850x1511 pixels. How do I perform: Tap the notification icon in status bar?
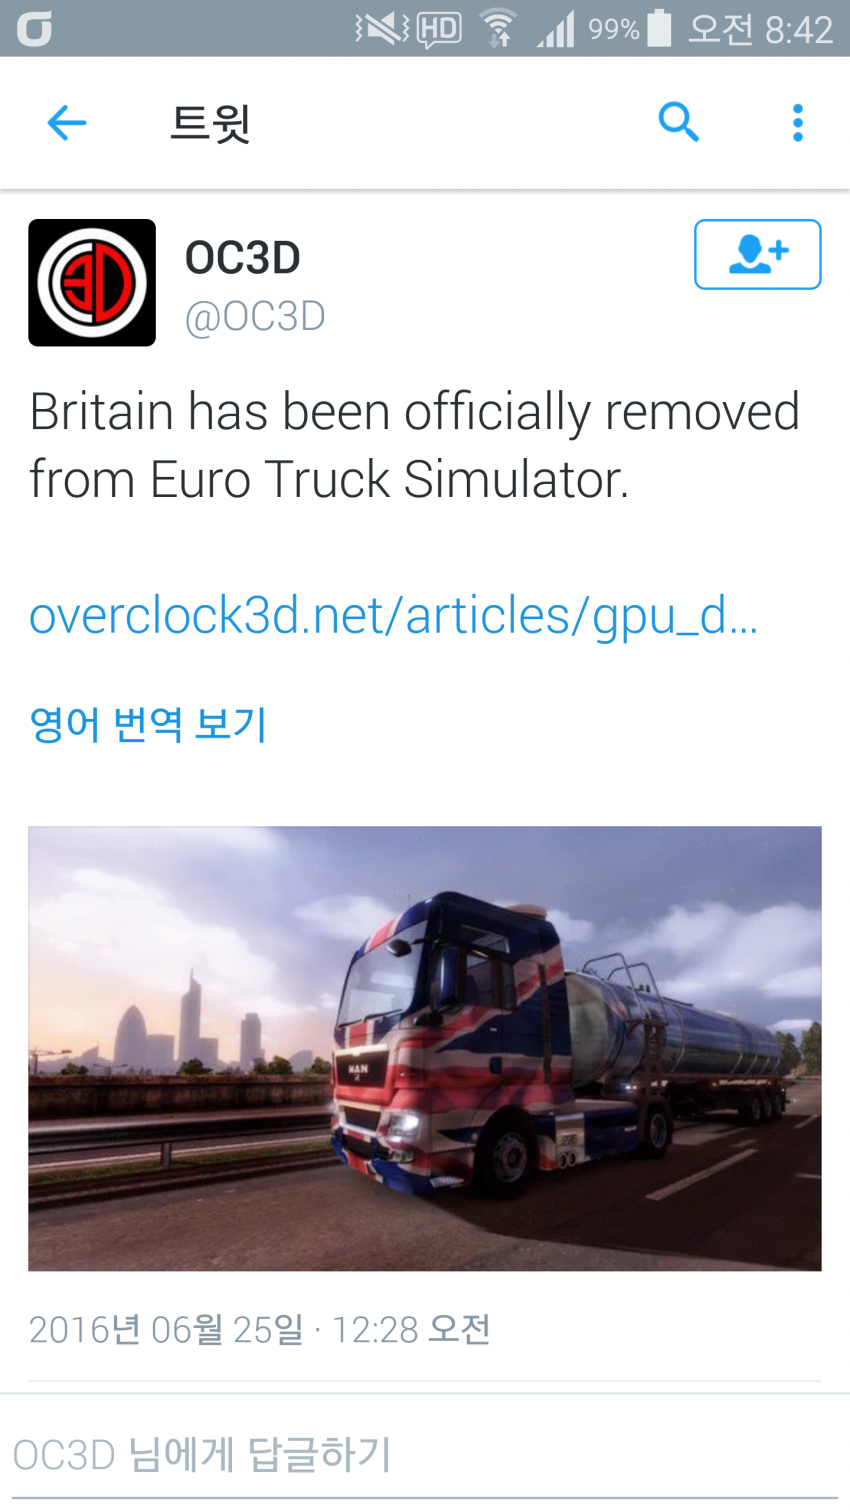(x=34, y=28)
